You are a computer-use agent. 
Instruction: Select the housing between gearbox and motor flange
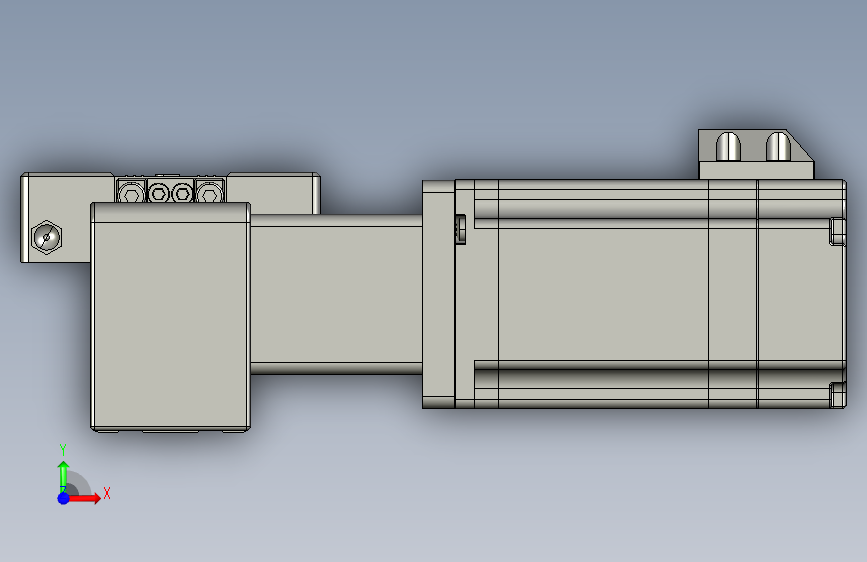coord(336,294)
